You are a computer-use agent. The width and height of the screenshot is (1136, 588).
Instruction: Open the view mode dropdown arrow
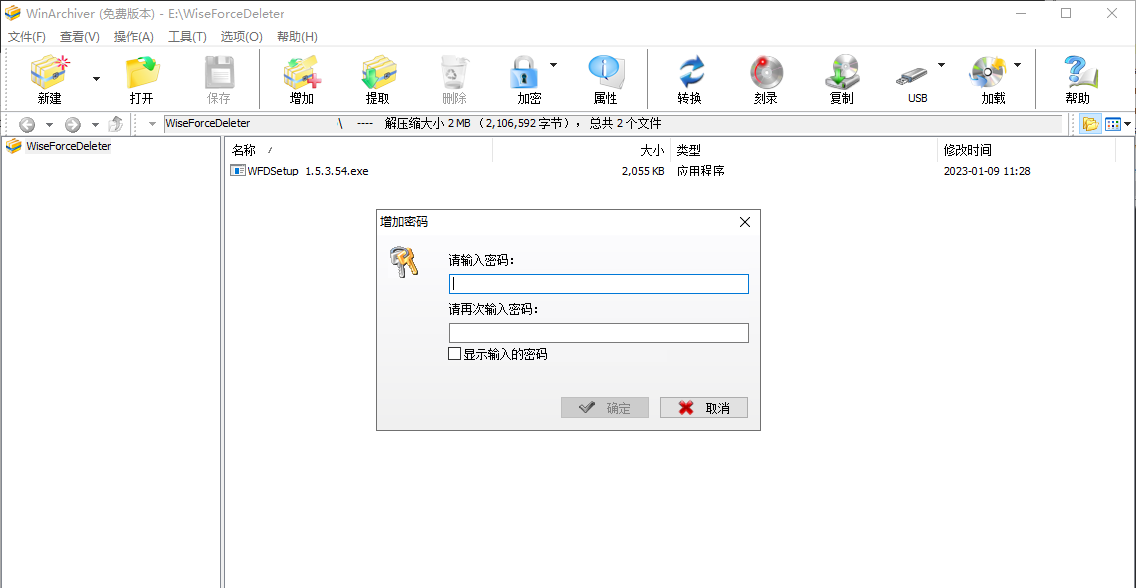coord(1128,124)
